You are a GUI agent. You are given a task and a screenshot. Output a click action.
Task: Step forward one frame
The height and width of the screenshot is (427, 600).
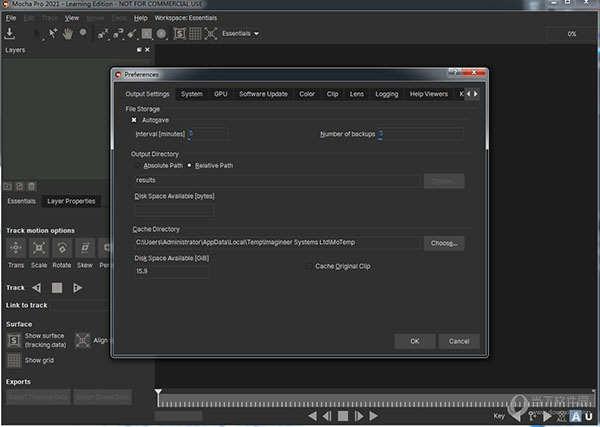pos(359,416)
